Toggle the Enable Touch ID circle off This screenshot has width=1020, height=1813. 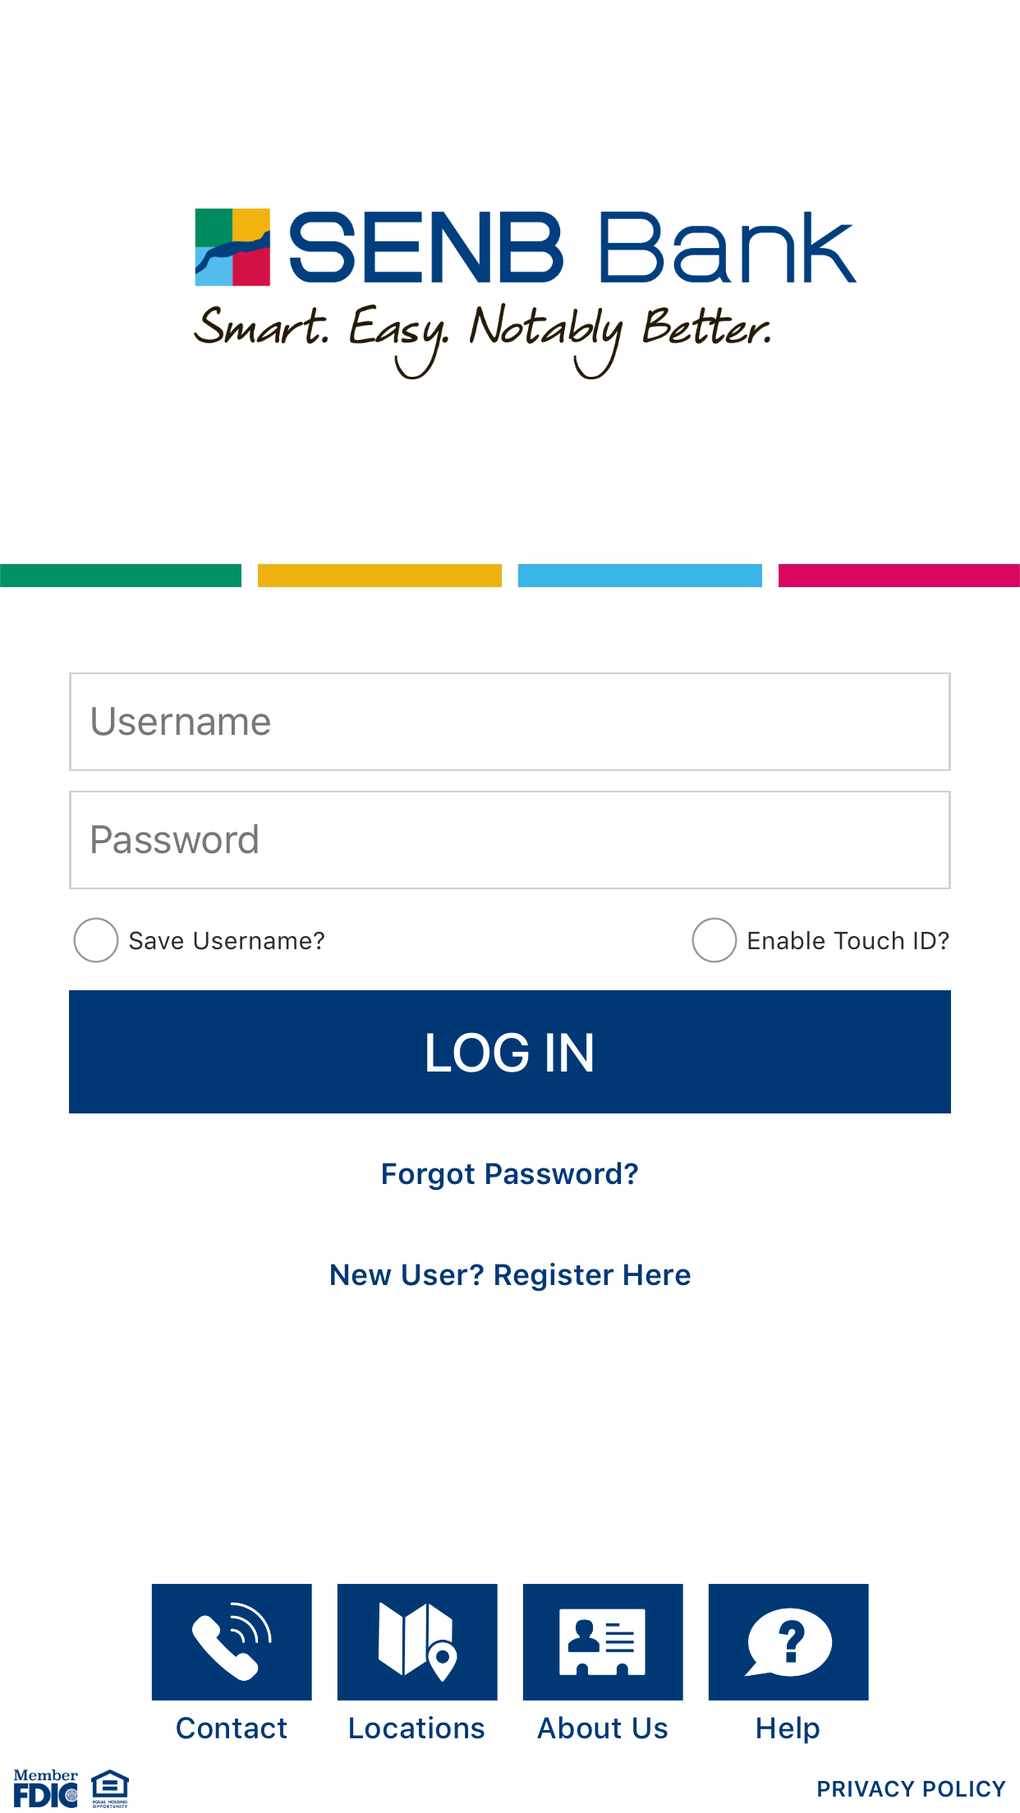tap(713, 940)
